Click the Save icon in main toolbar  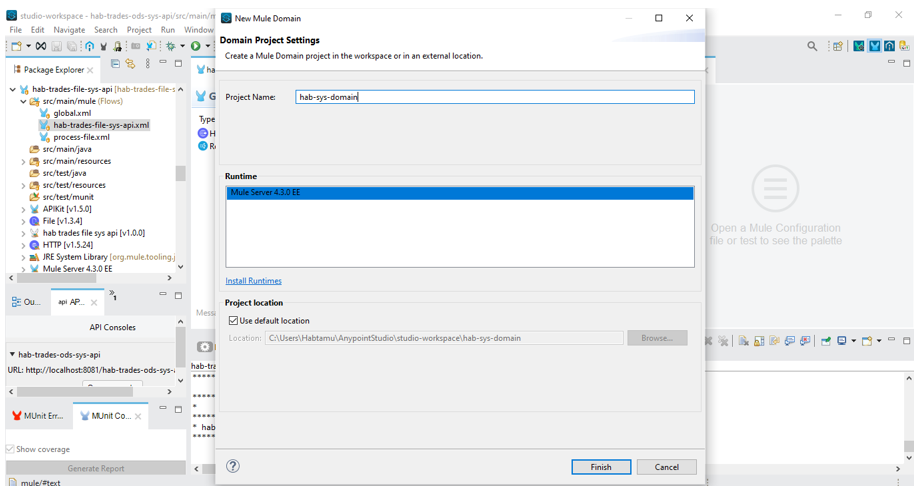point(56,46)
